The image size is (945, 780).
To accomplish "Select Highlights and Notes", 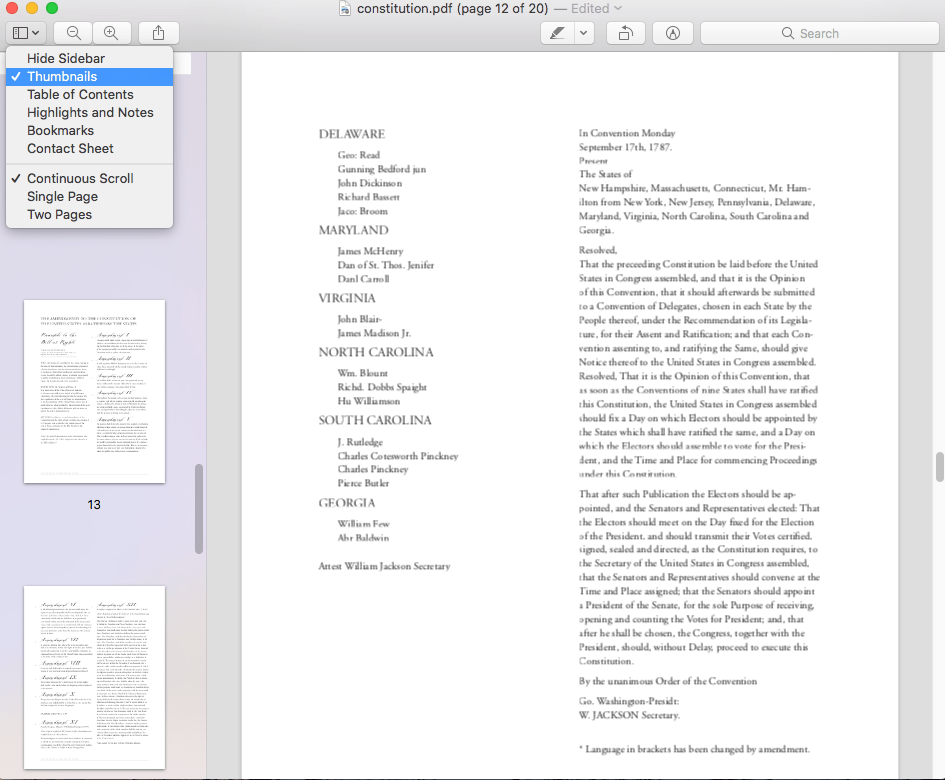I will pos(89,112).
